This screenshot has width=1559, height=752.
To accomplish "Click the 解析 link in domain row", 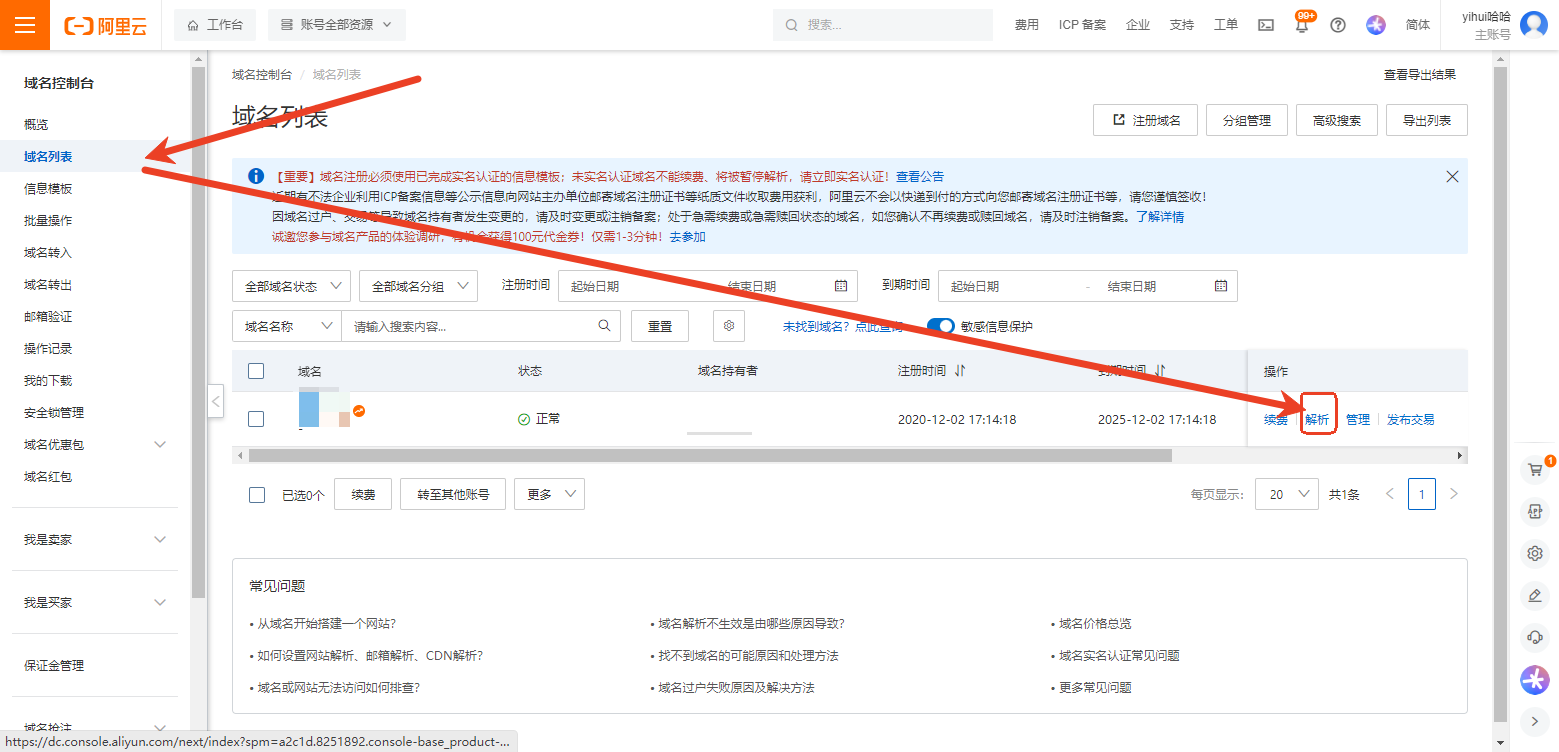I will (x=1317, y=419).
